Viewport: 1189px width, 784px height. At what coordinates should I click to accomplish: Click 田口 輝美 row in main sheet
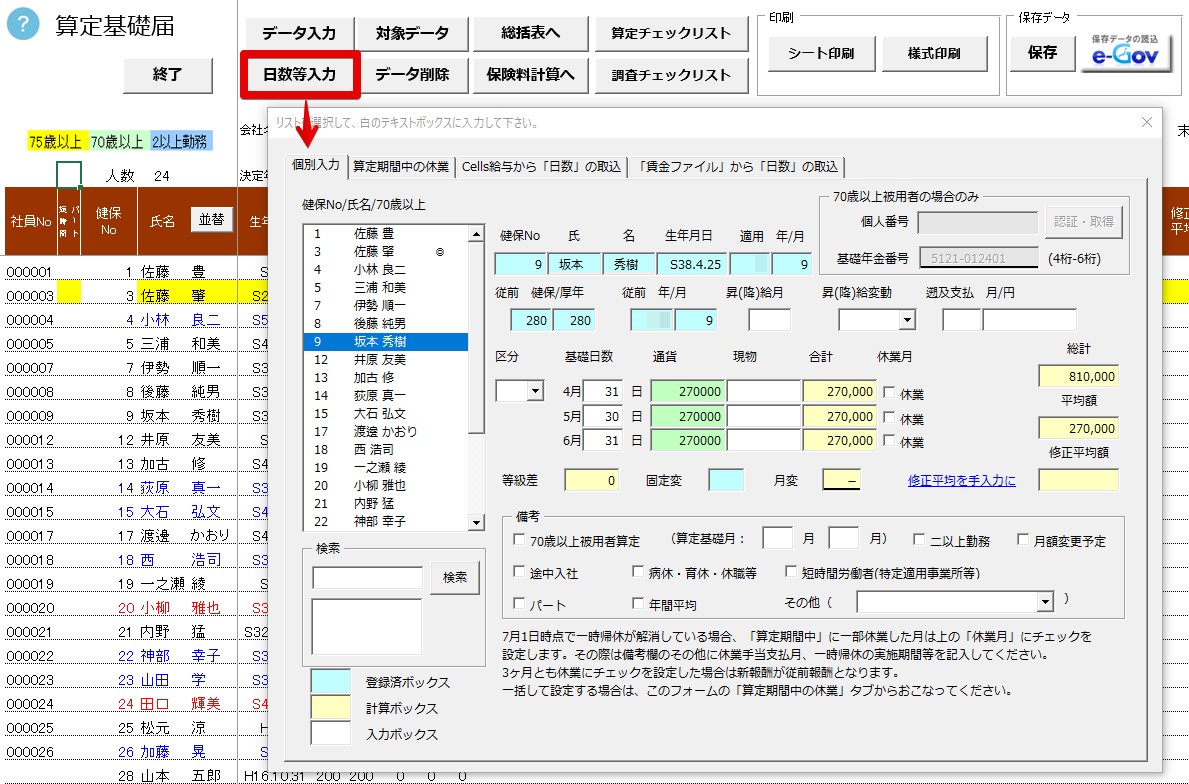[x=121, y=704]
